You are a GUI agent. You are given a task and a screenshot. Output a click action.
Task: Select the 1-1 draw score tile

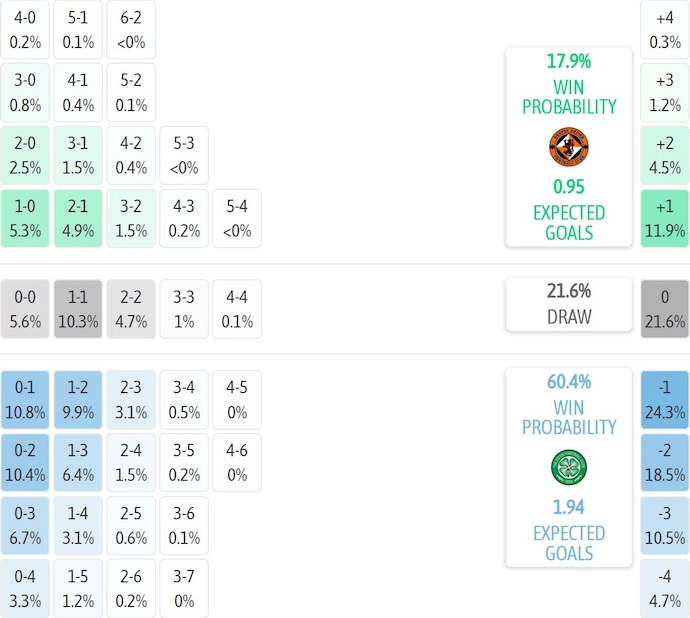[78, 309]
